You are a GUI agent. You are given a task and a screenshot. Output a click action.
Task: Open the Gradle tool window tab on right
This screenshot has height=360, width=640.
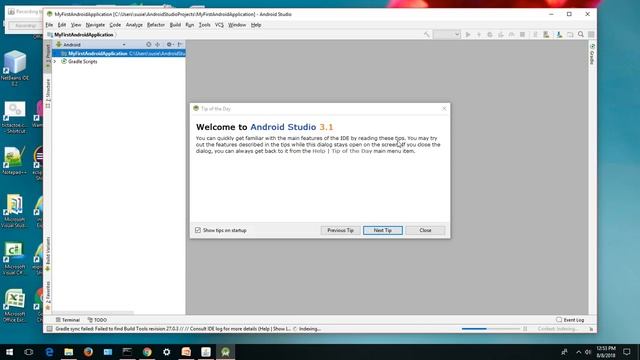coord(592,54)
